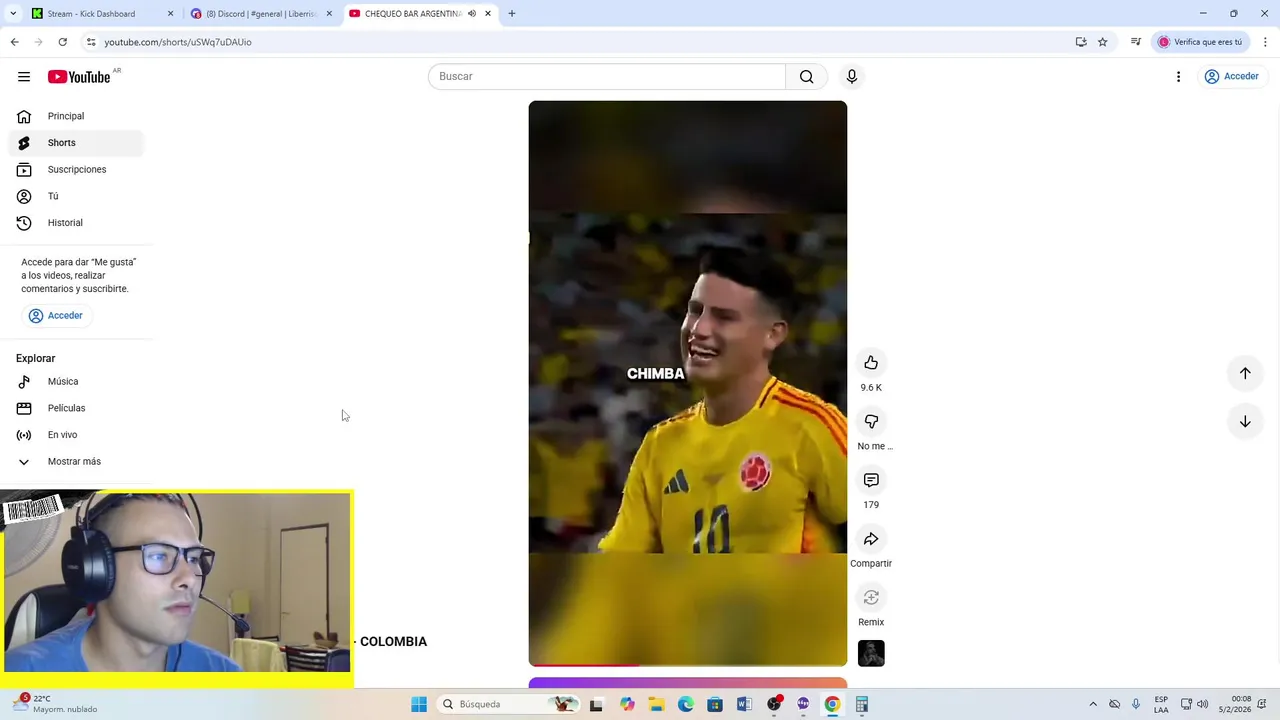Viewport: 1280px width, 720px height.
Task: Focus the Buscar search field
Action: (x=607, y=77)
